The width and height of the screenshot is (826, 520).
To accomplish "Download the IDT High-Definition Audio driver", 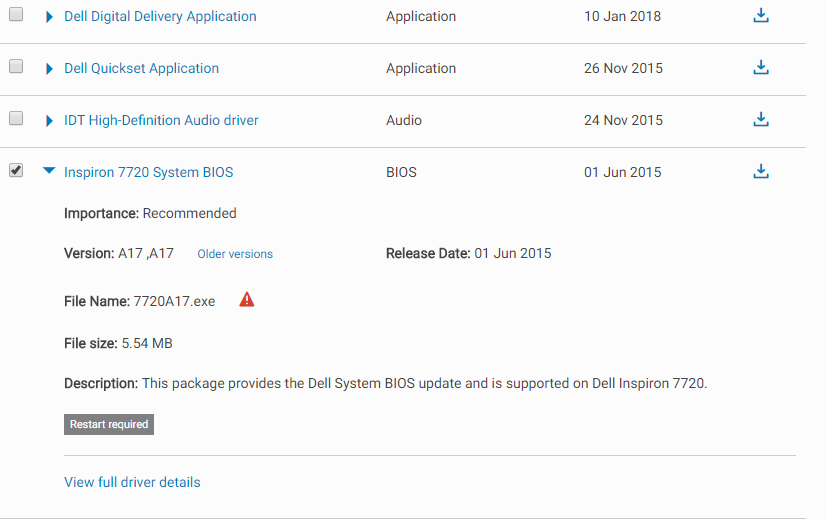I will point(761,120).
